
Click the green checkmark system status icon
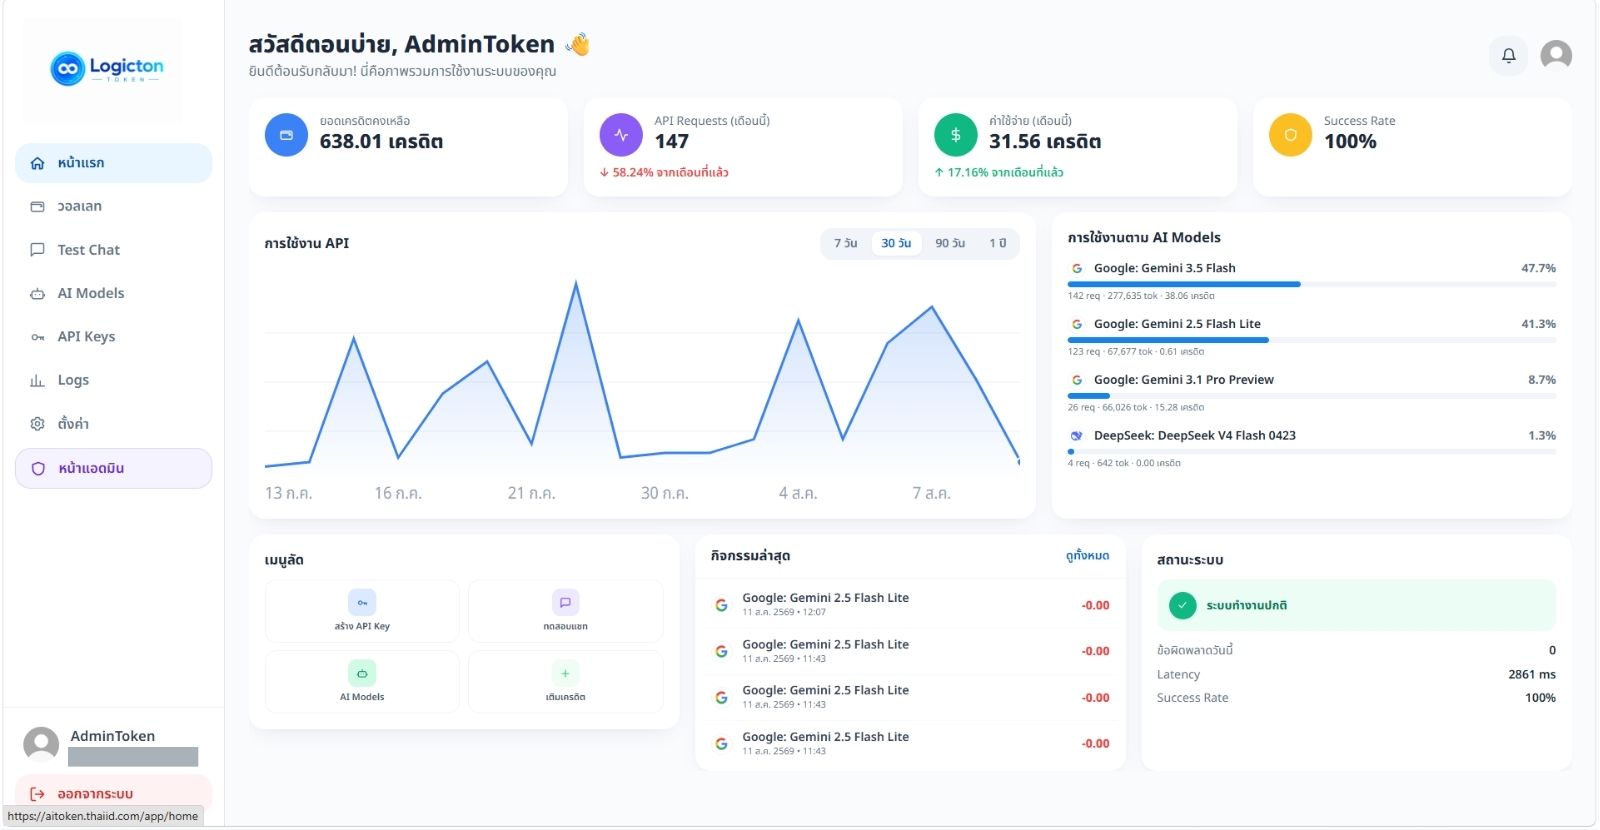pyautogui.click(x=1183, y=605)
